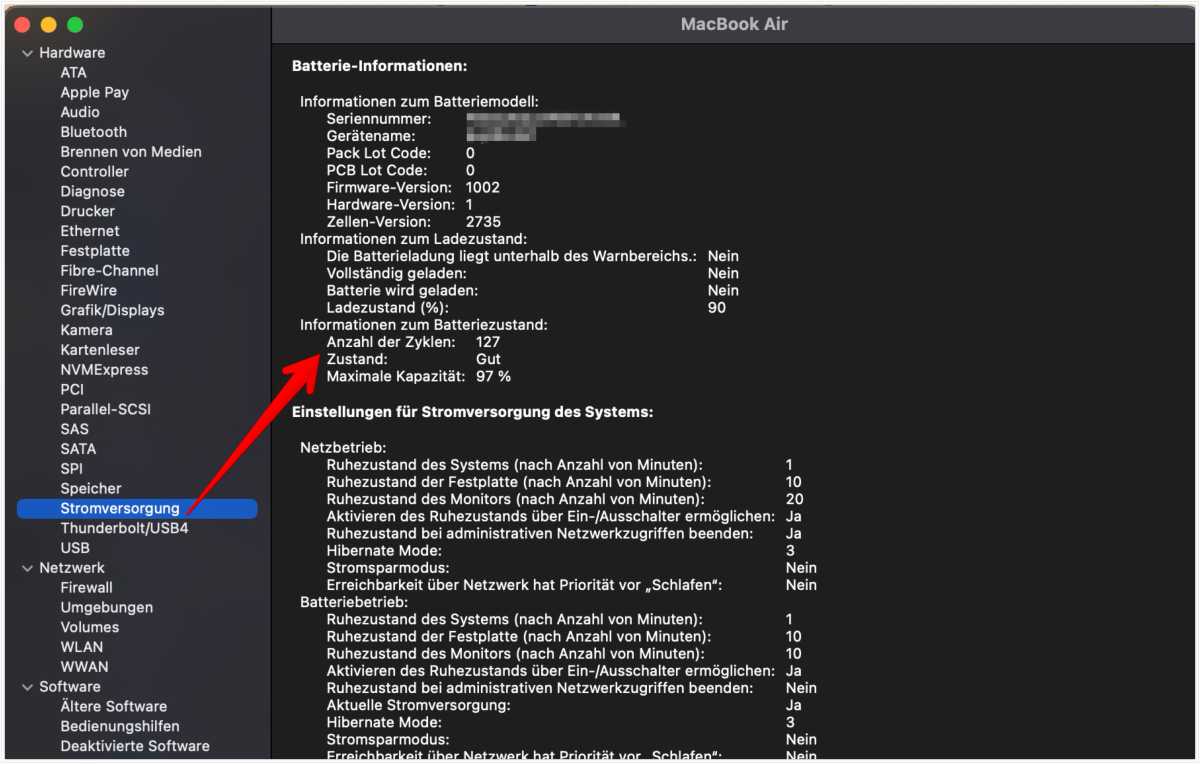Viewport: 1200px width, 764px height.
Task: Click the Vollständig geladen label
Action: click(x=396, y=273)
